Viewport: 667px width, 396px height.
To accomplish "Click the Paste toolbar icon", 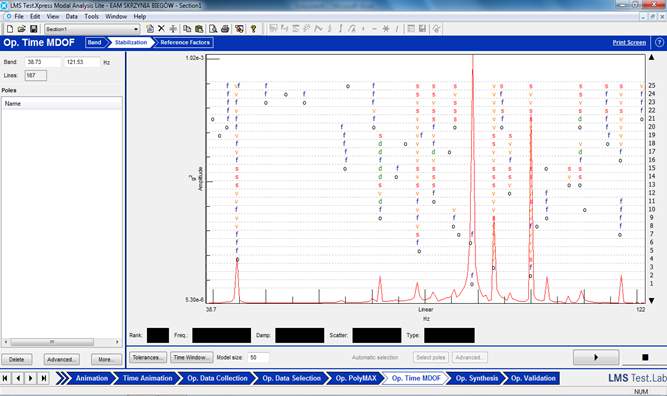I will coord(199,29).
